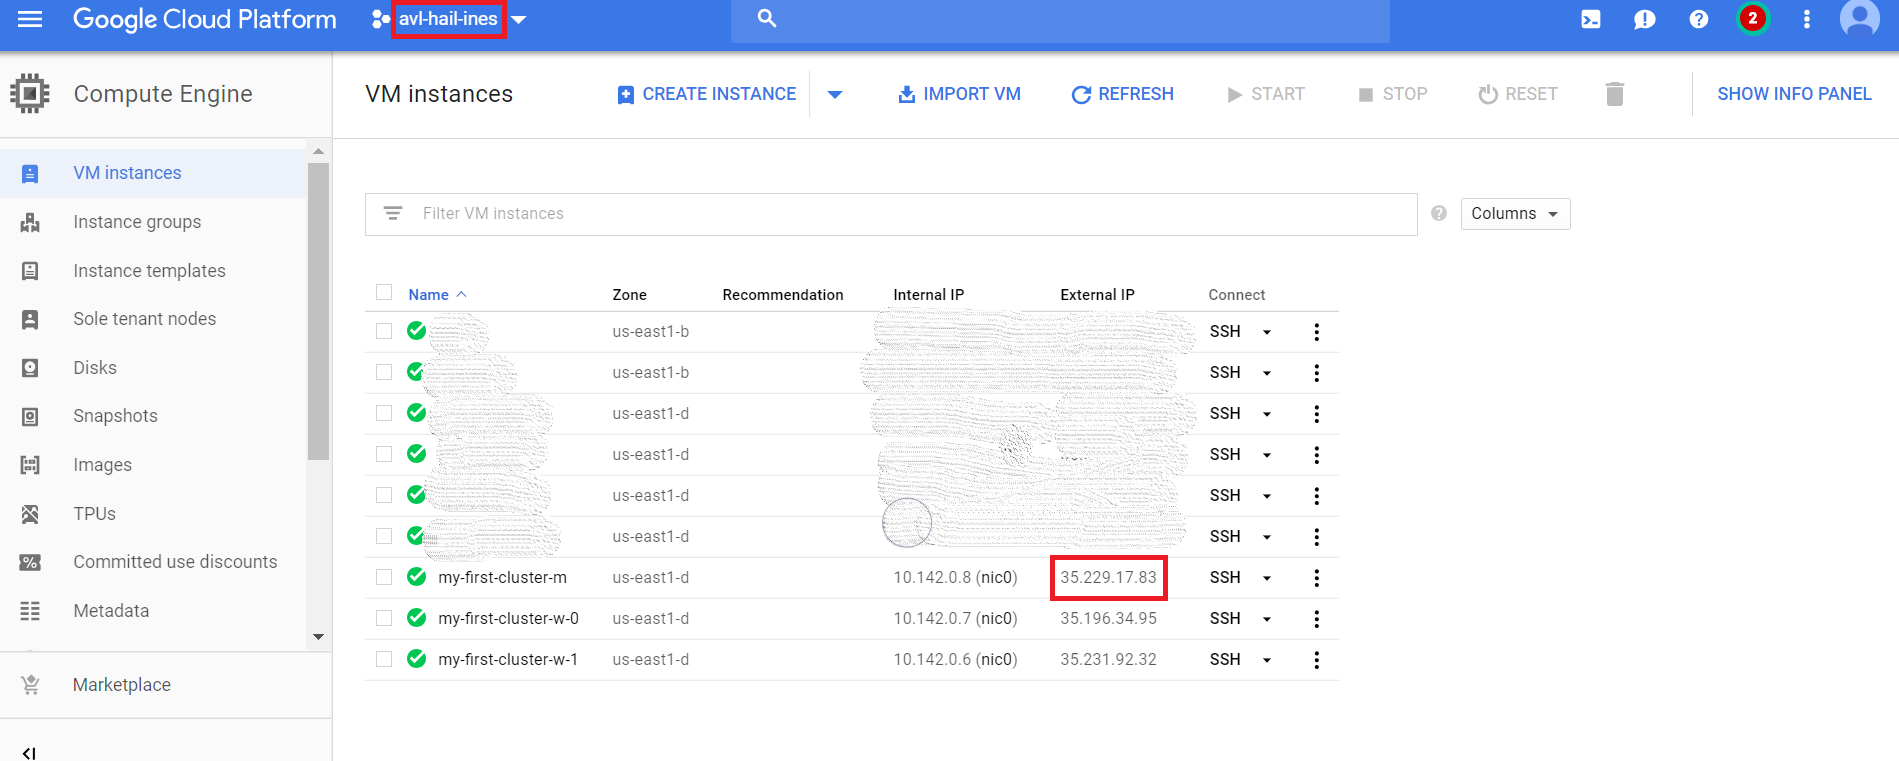Image resolution: width=1899 pixels, height=761 pixels.
Task: Collapse the sidebar with bottom arrow
Action: (29, 753)
